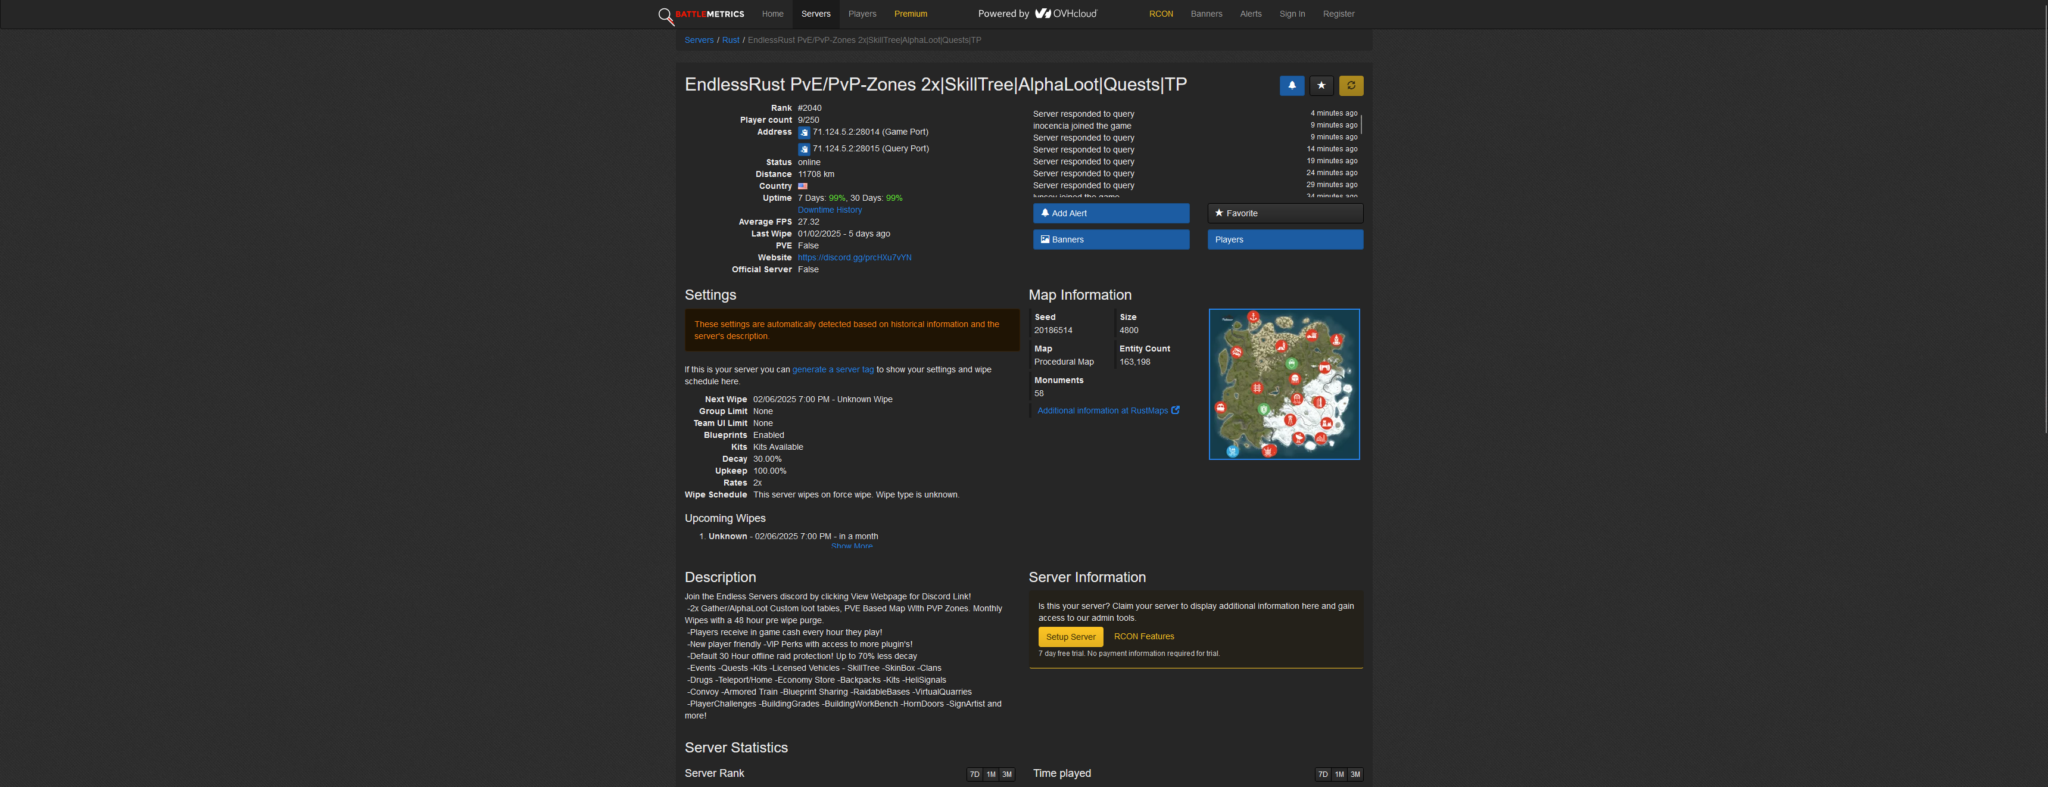Click the yellow refresh icon button

pos(1351,86)
